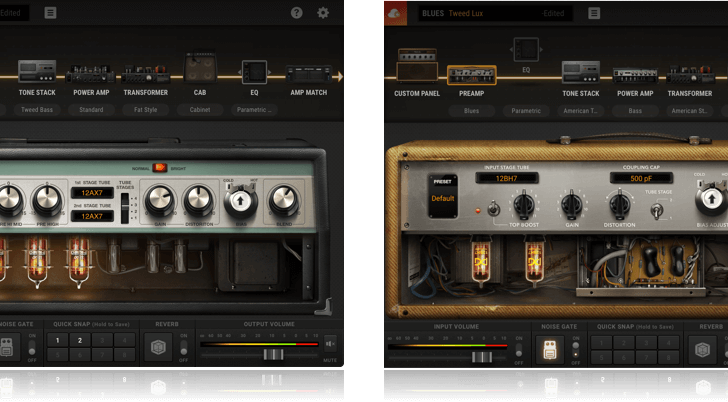
Task: Open the American T.. tone stack dropdown
Action: [581, 111]
